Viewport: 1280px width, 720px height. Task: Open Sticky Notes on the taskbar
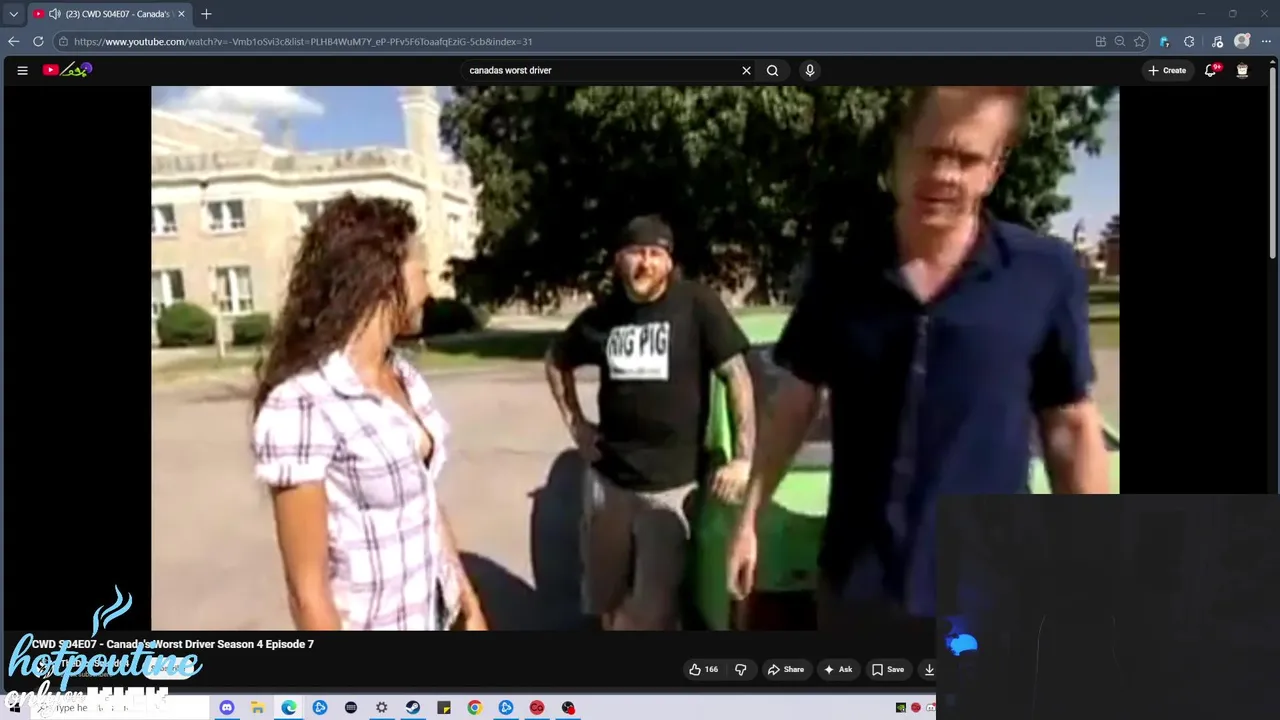point(444,707)
